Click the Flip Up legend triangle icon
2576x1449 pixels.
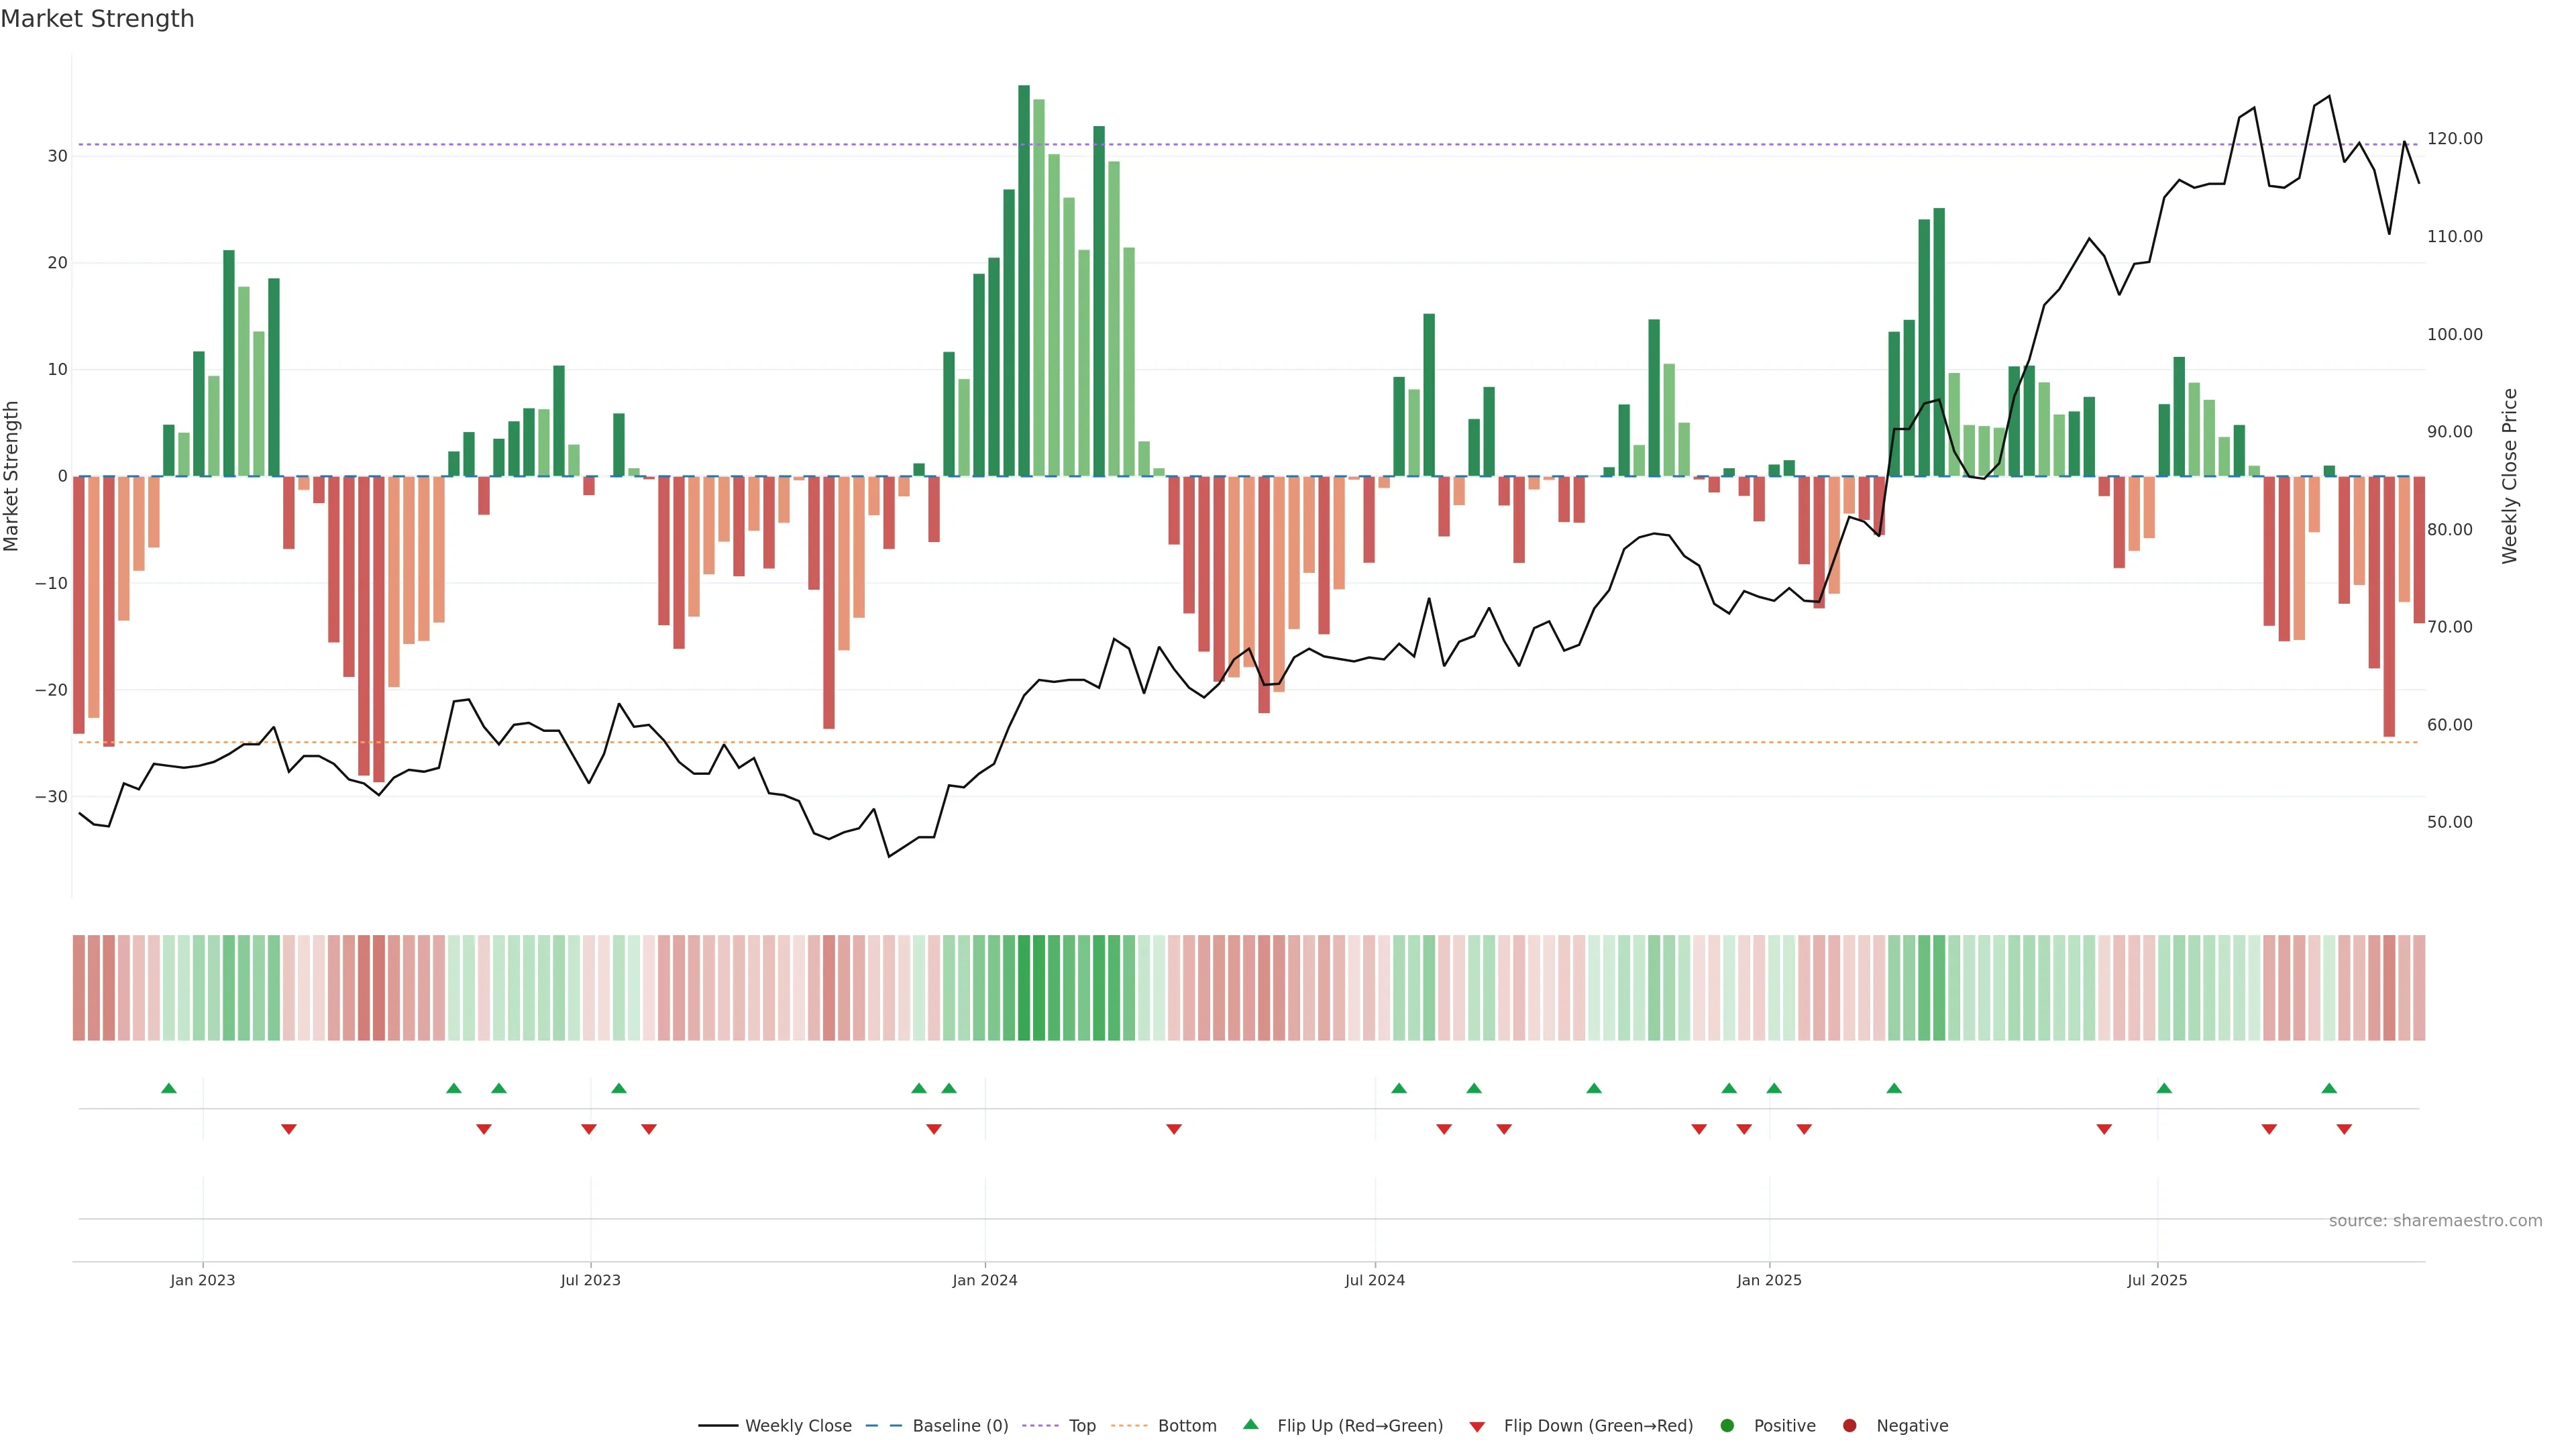(1250, 1424)
